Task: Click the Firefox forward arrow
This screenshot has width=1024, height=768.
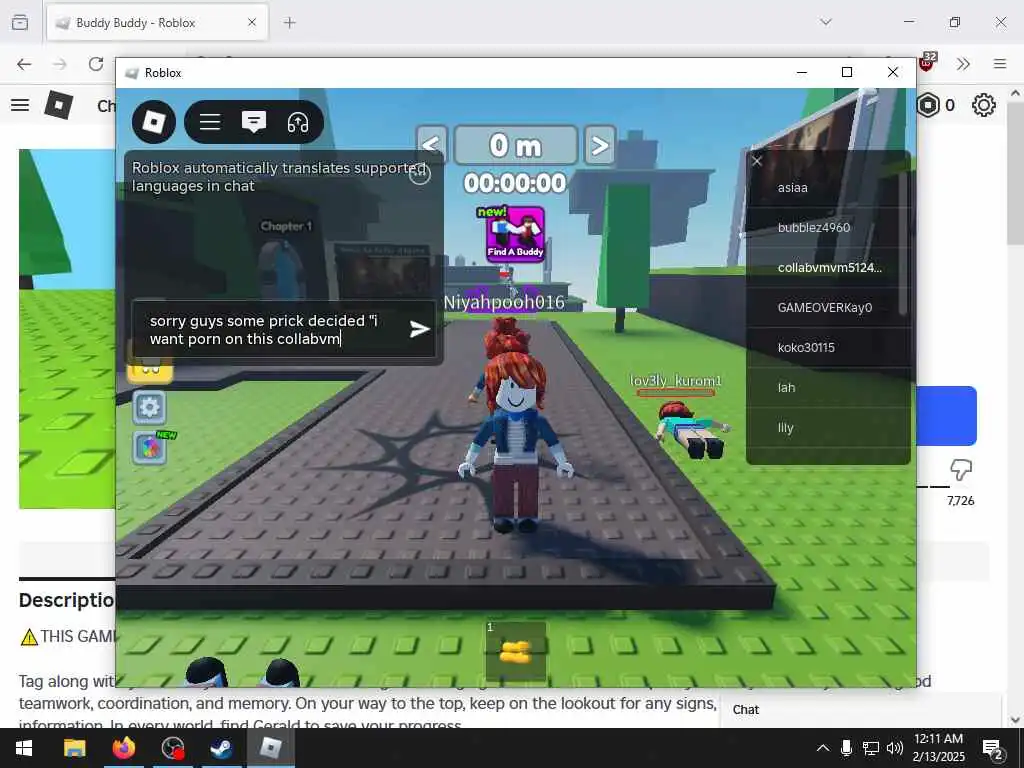Action: pyautogui.click(x=59, y=64)
